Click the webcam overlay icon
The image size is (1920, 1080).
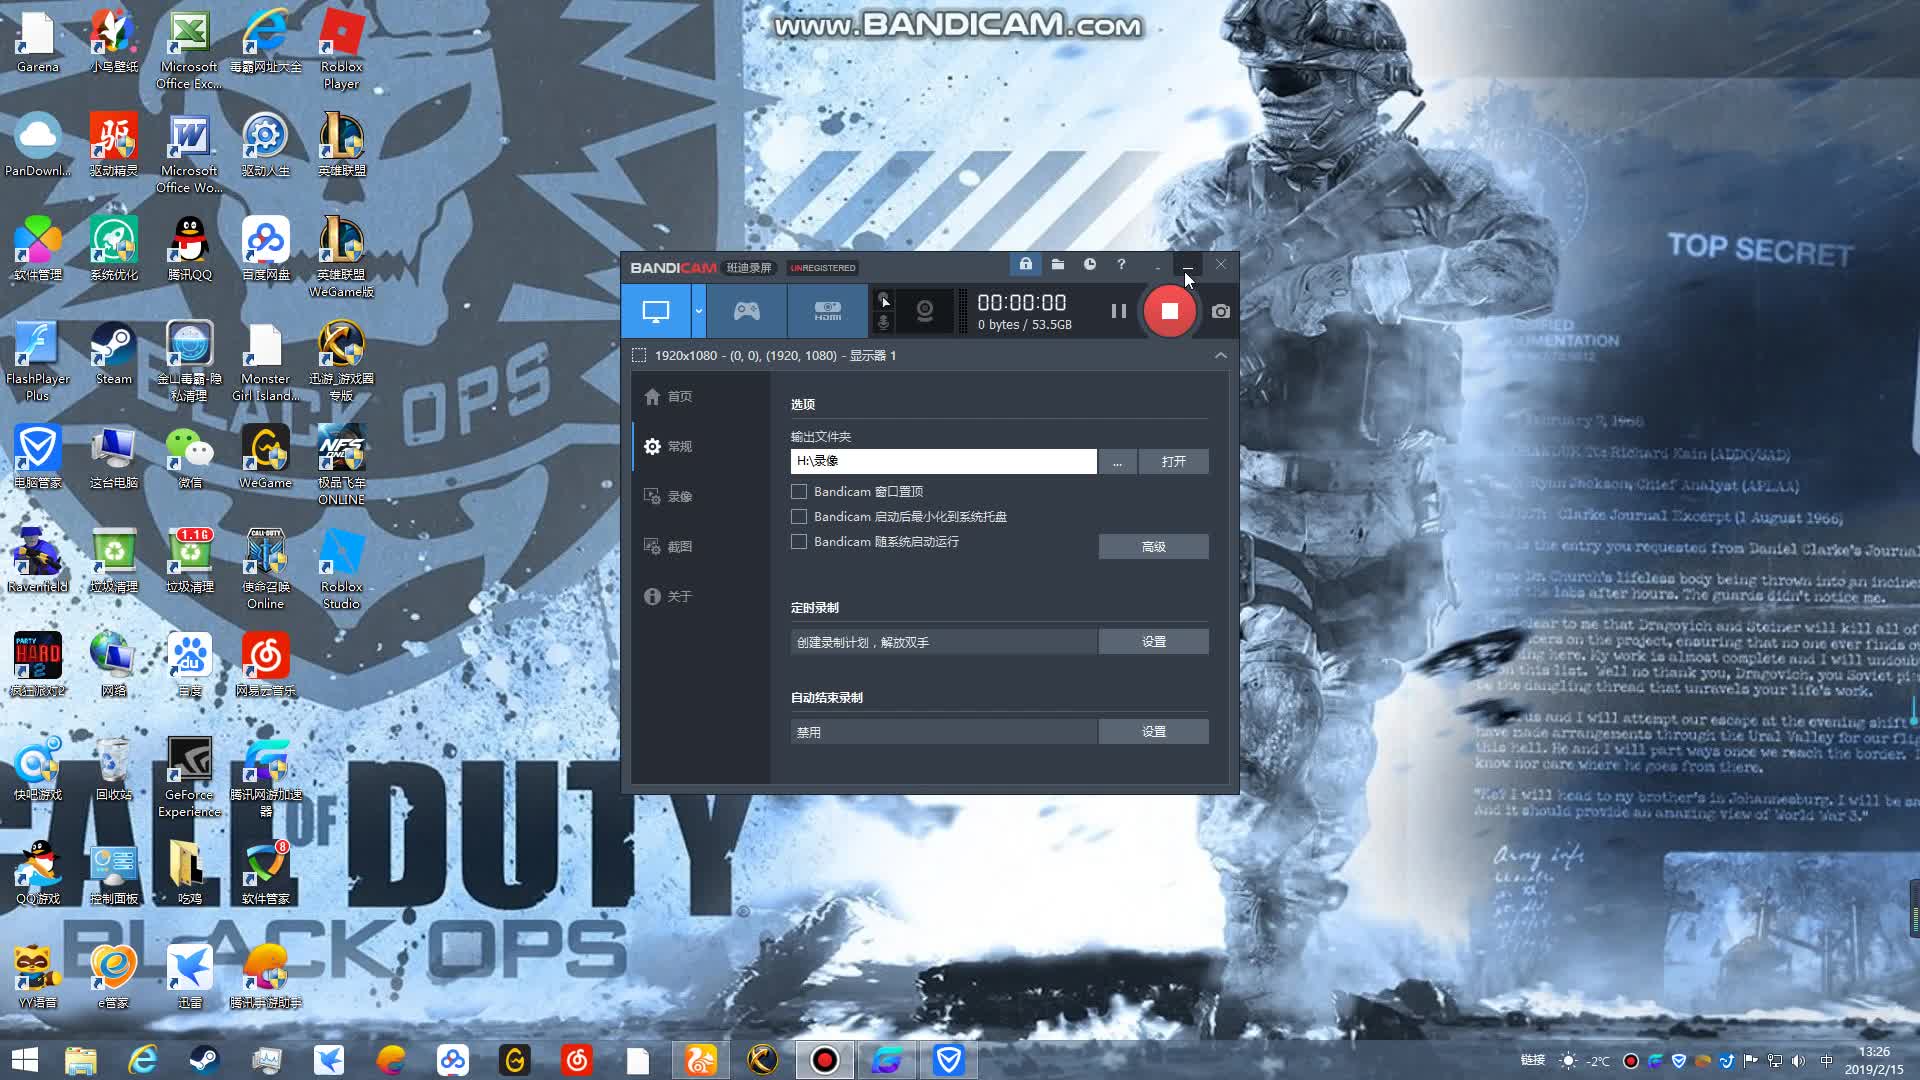point(924,311)
